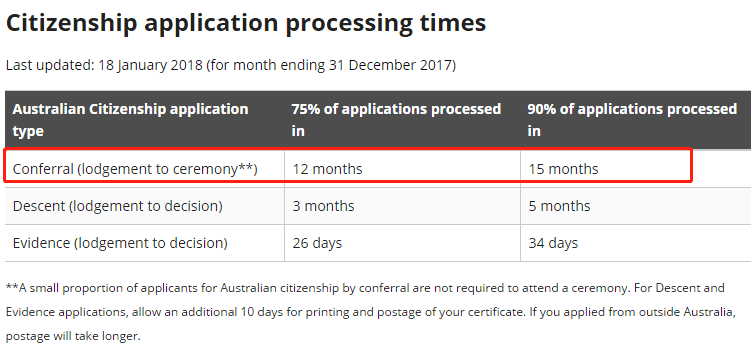The height and width of the screenshot is (361, 751).
Task: Click the 75% of applications processed header
Action: (x=396, y=120)
